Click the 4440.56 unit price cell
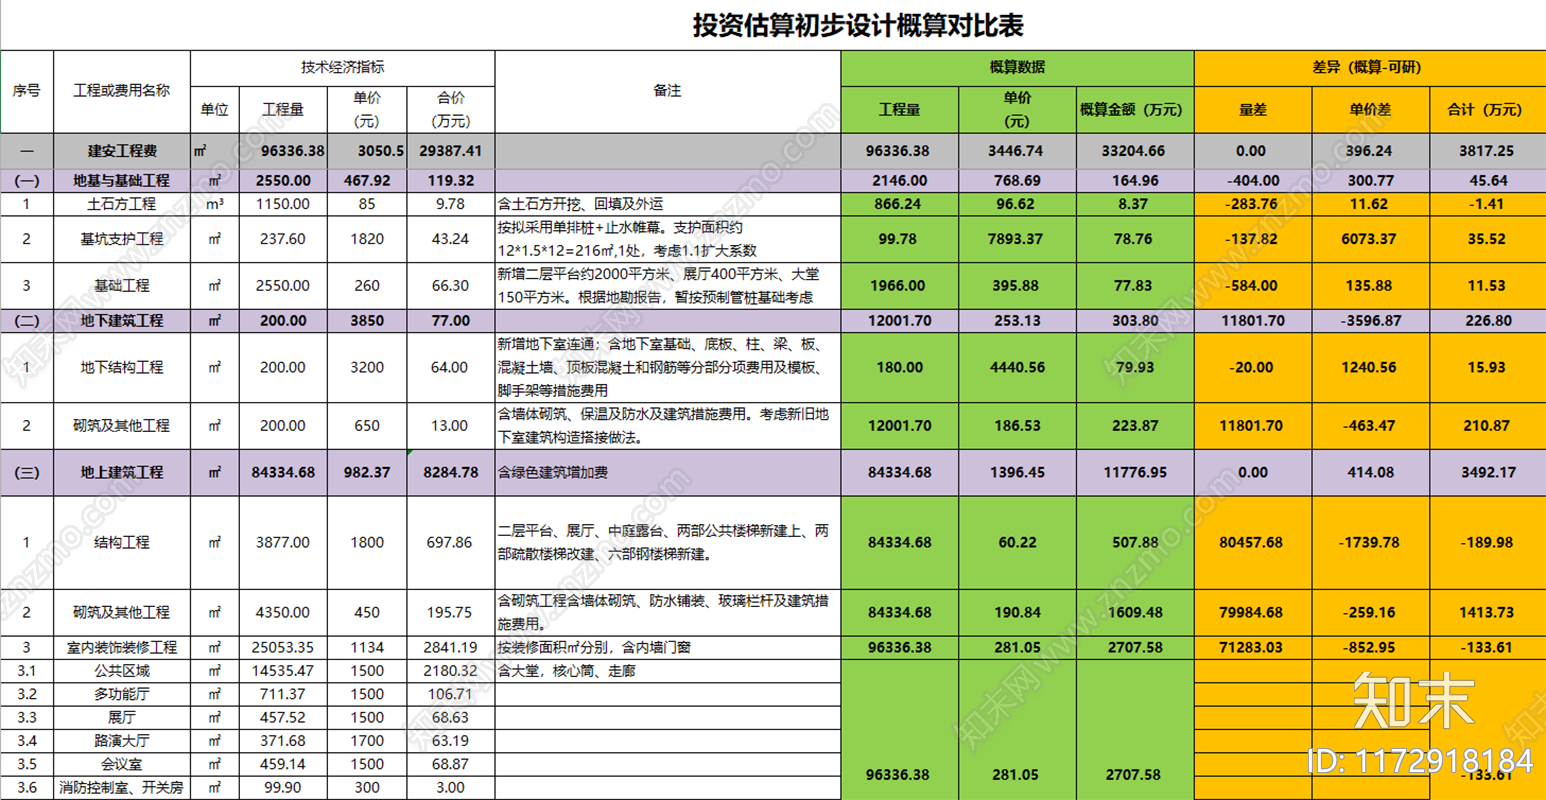 click(1017, 367)
